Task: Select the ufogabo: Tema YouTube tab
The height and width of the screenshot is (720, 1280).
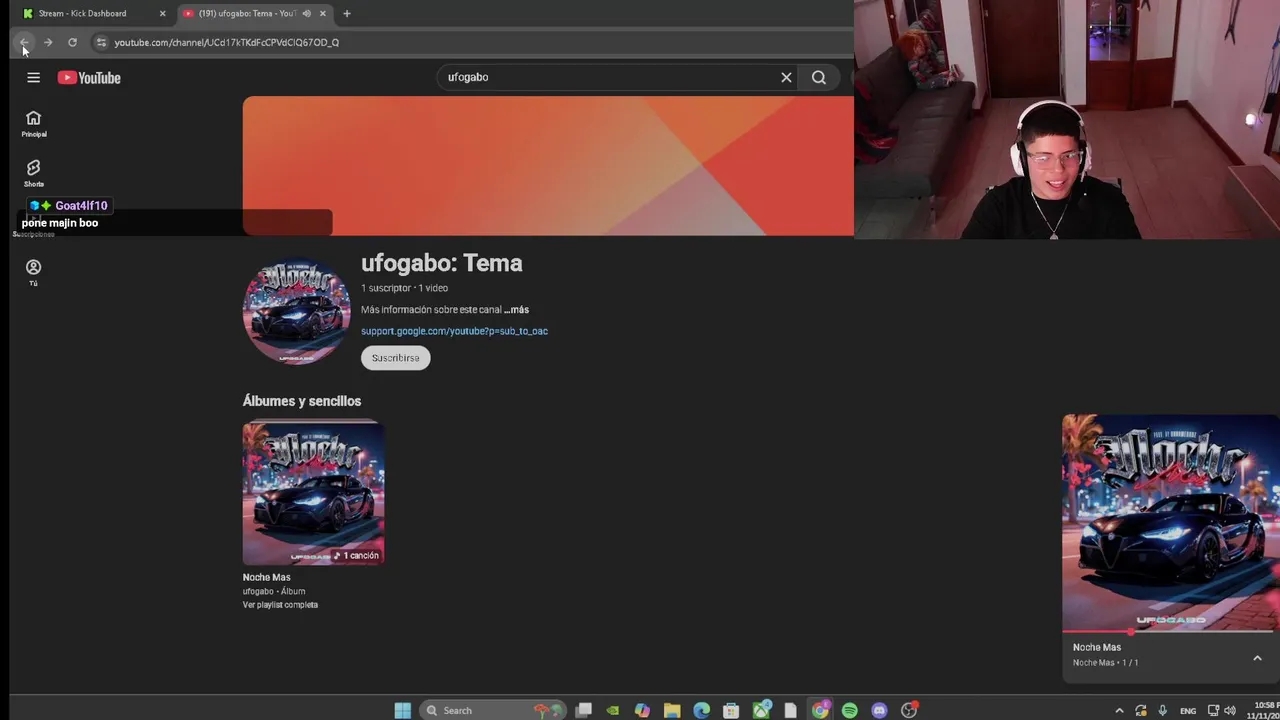Action: (x=255, y=13)
